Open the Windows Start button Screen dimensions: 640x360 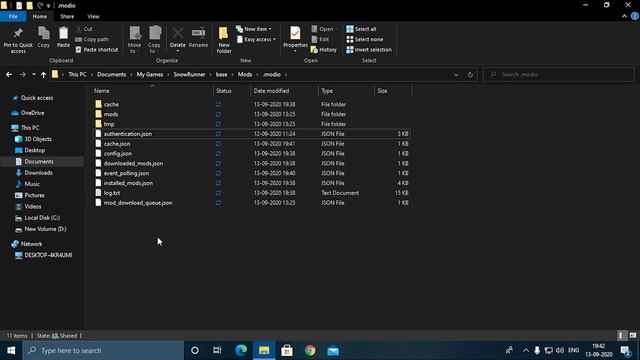[11, 350]
